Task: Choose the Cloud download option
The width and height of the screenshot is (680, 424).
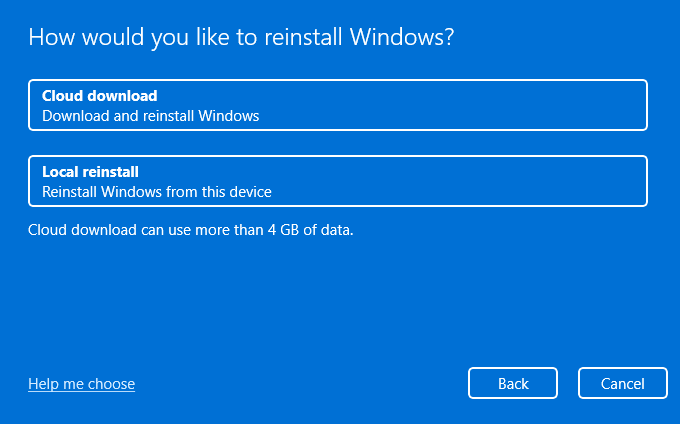Action: pos(338,105)
